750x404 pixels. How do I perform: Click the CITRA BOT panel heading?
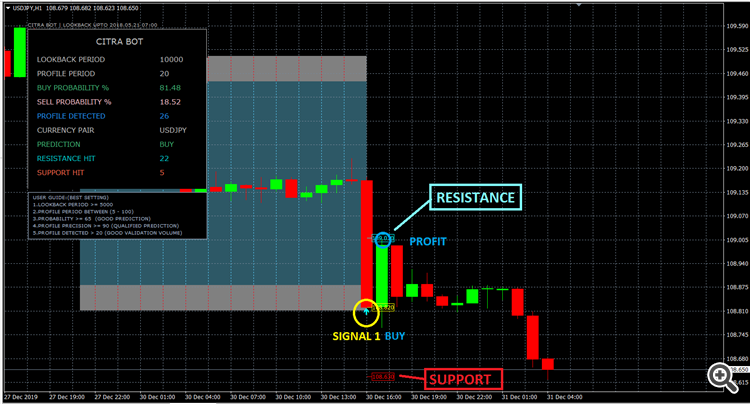click(x=120, y=42)
